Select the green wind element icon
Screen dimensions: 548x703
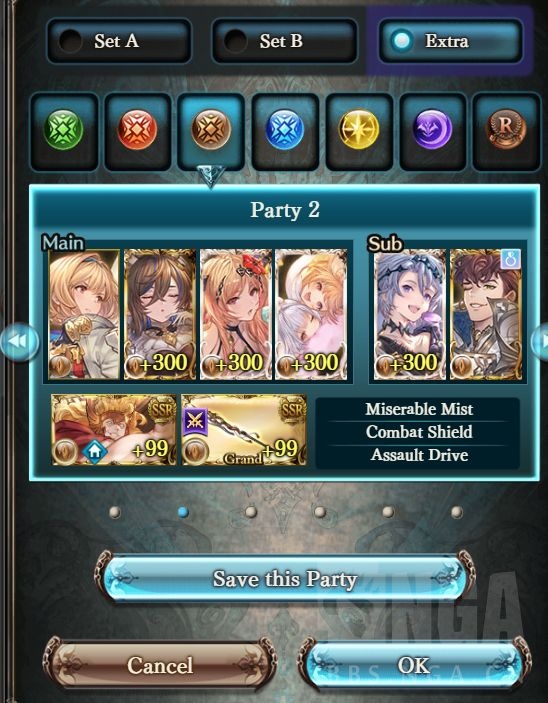point(63,130)
